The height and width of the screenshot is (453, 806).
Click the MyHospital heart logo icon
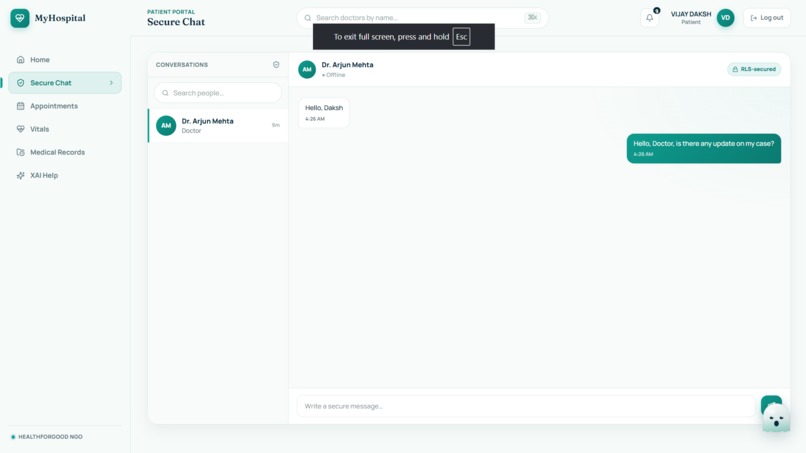click(20, 18)
